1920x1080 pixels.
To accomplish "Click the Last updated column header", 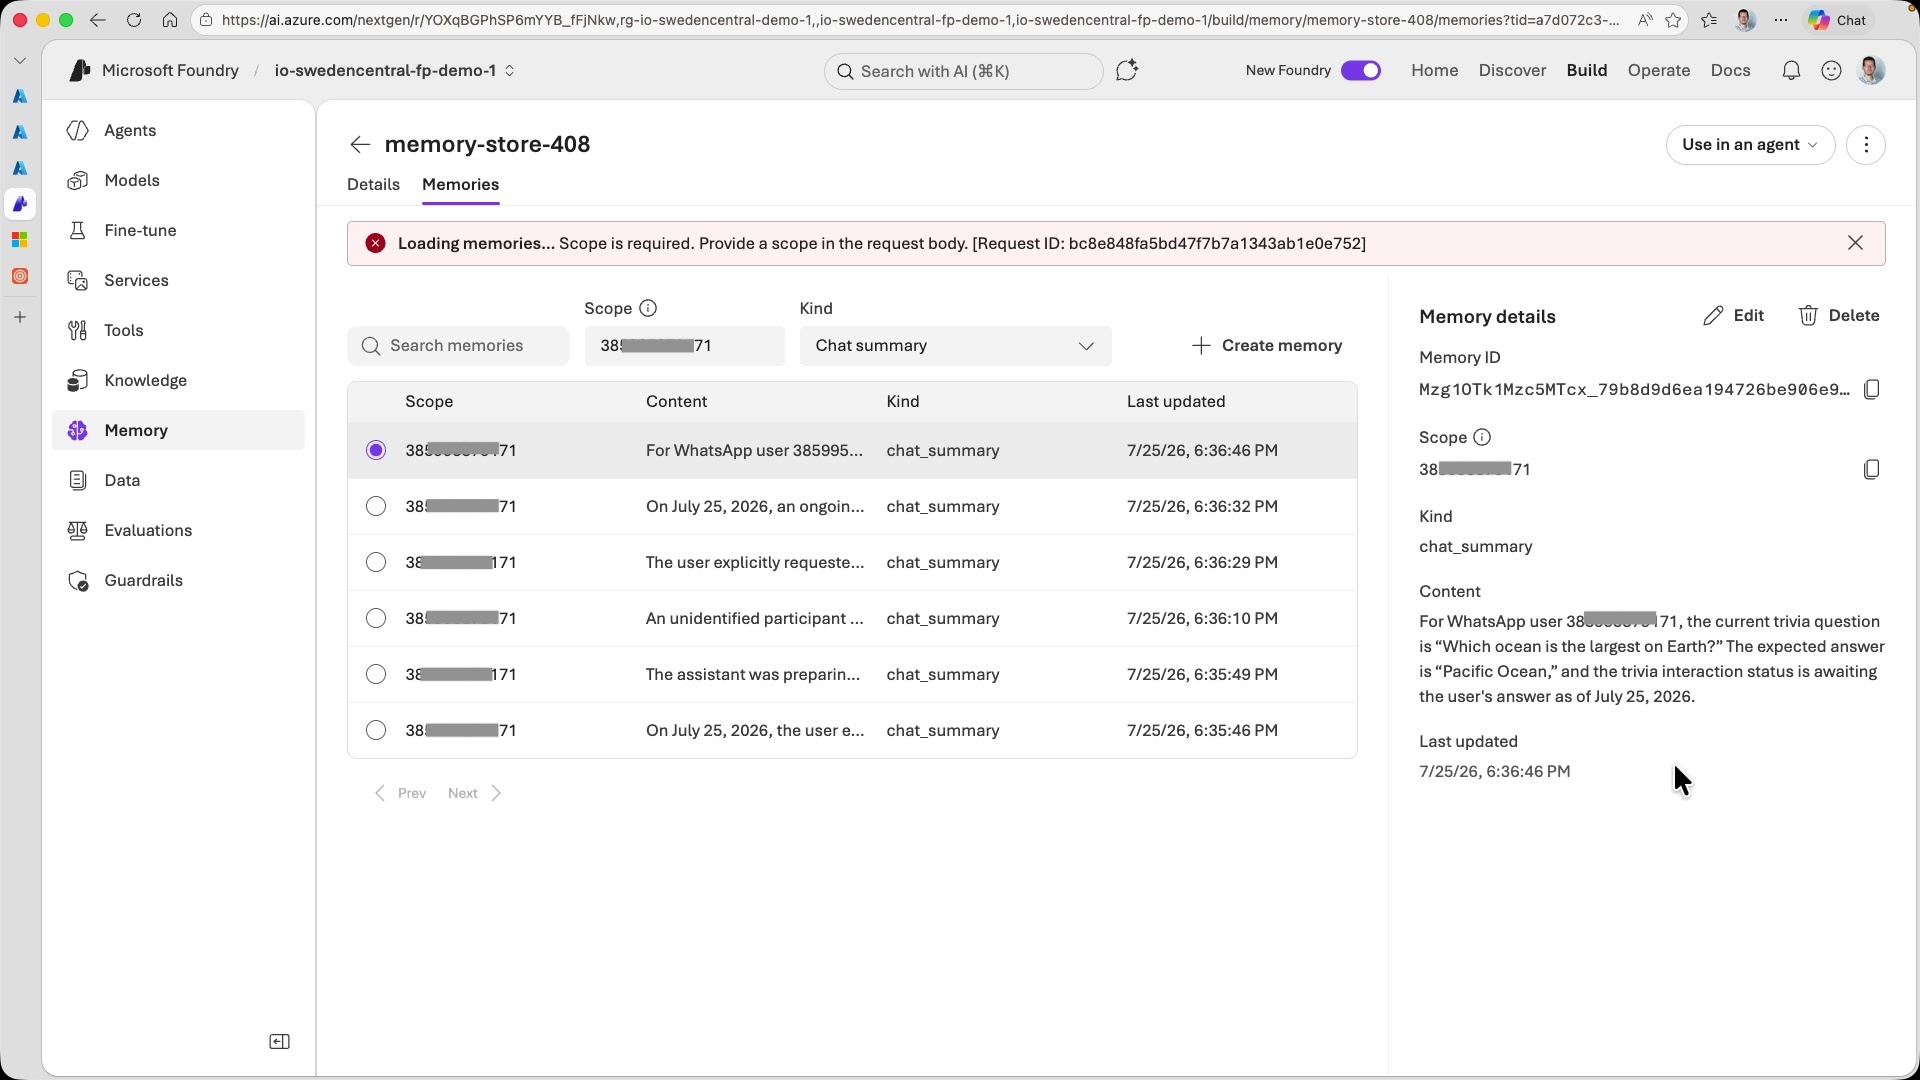I will click(x=1176, y=401).
